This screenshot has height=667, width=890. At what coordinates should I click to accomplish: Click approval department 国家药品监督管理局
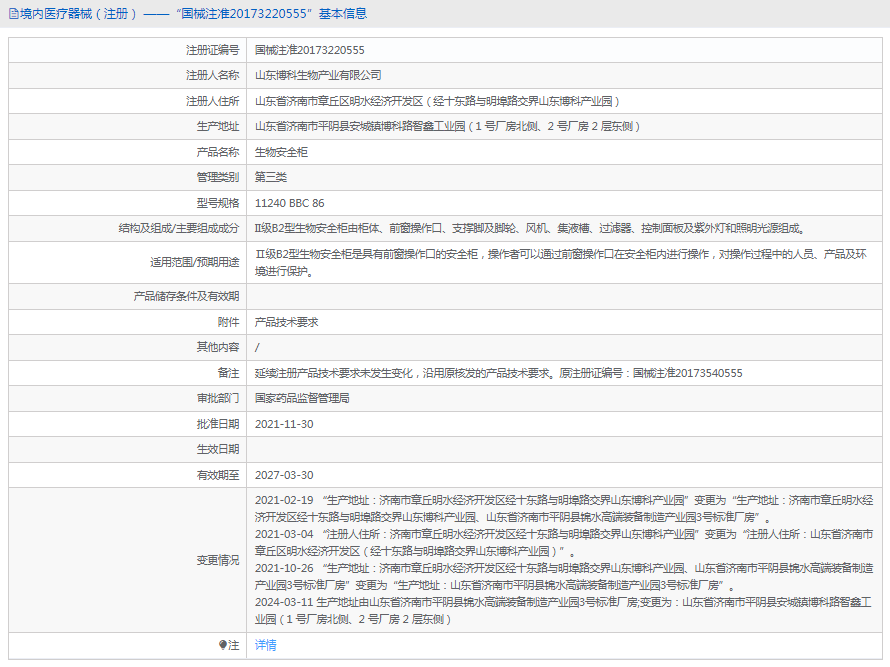tap(302, 398)
